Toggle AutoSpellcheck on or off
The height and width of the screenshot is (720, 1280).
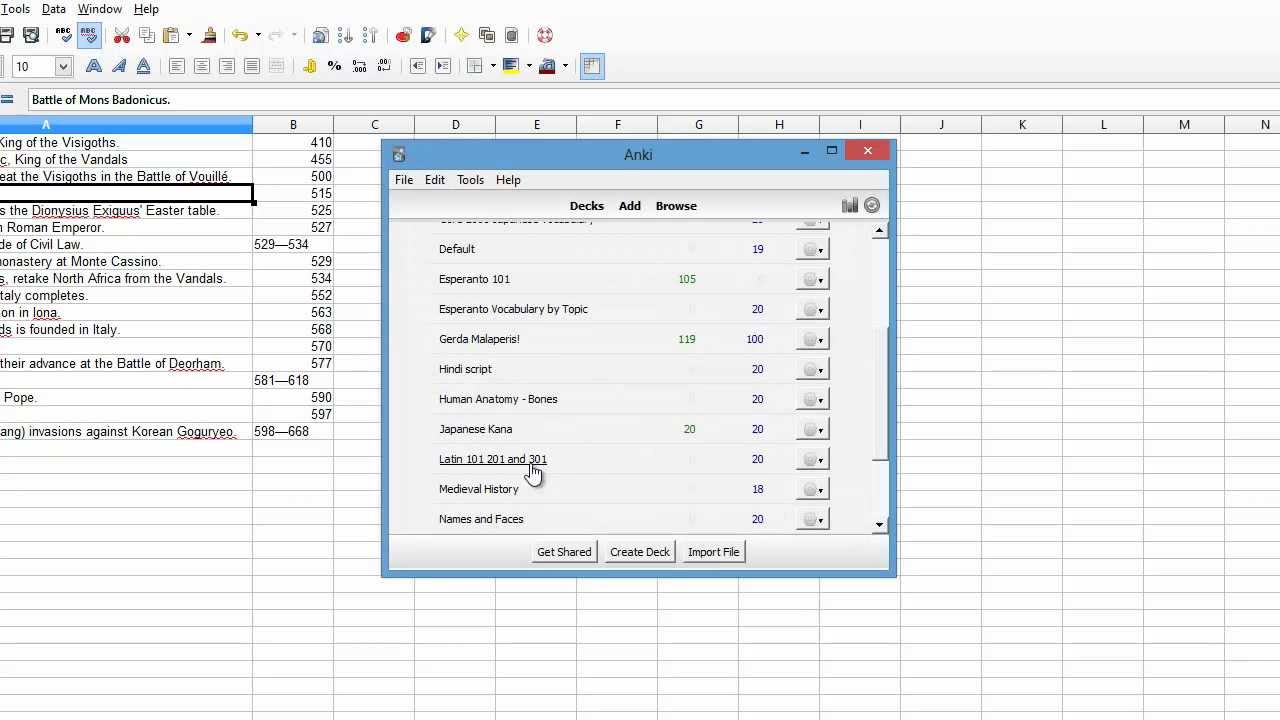tap(89, 35)
